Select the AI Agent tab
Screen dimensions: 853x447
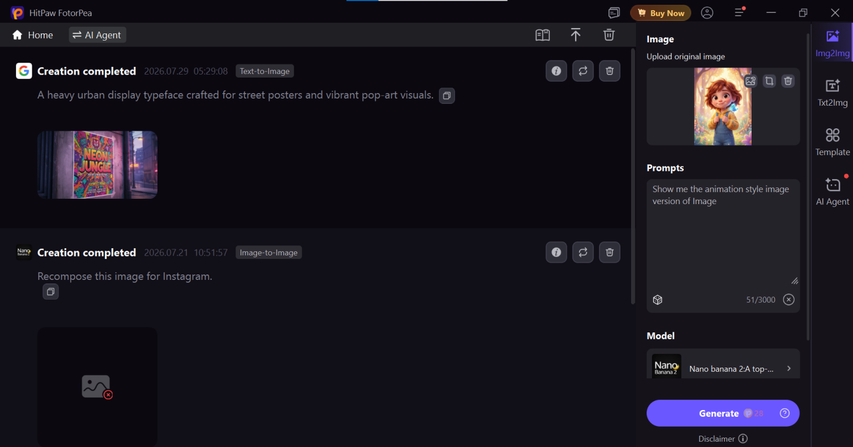coord(97,35)
